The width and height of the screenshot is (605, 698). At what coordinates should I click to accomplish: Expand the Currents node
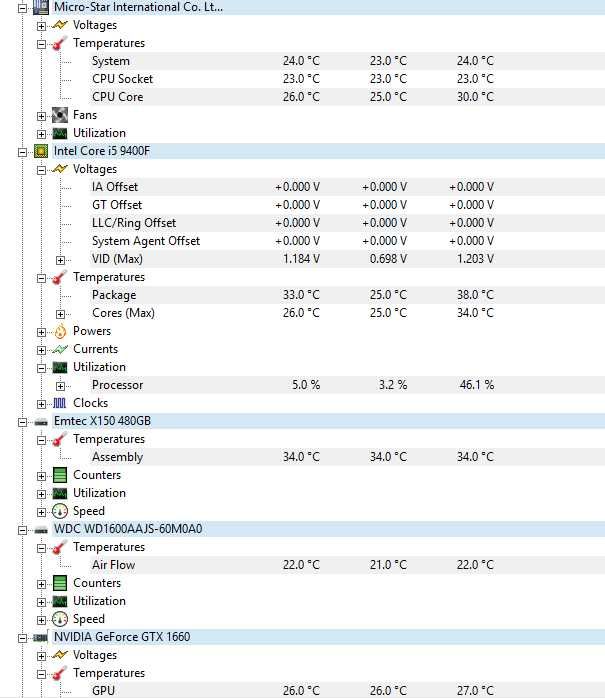tap(41, 350)
